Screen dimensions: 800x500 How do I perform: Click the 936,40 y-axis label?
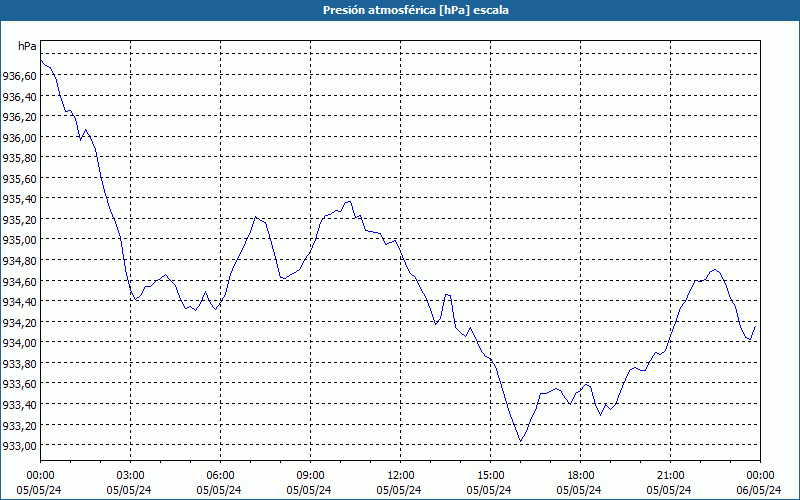coord(19,96)
